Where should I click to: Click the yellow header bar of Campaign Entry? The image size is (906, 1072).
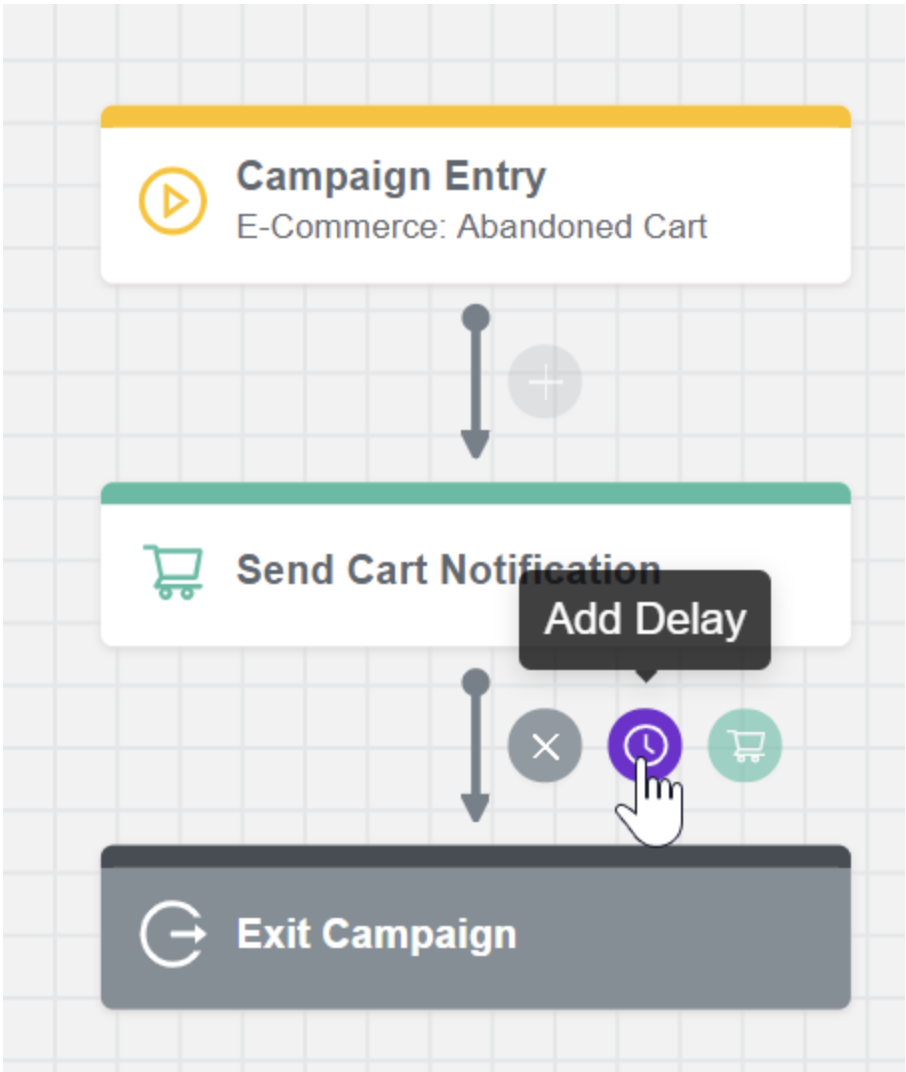pos(475,116)
